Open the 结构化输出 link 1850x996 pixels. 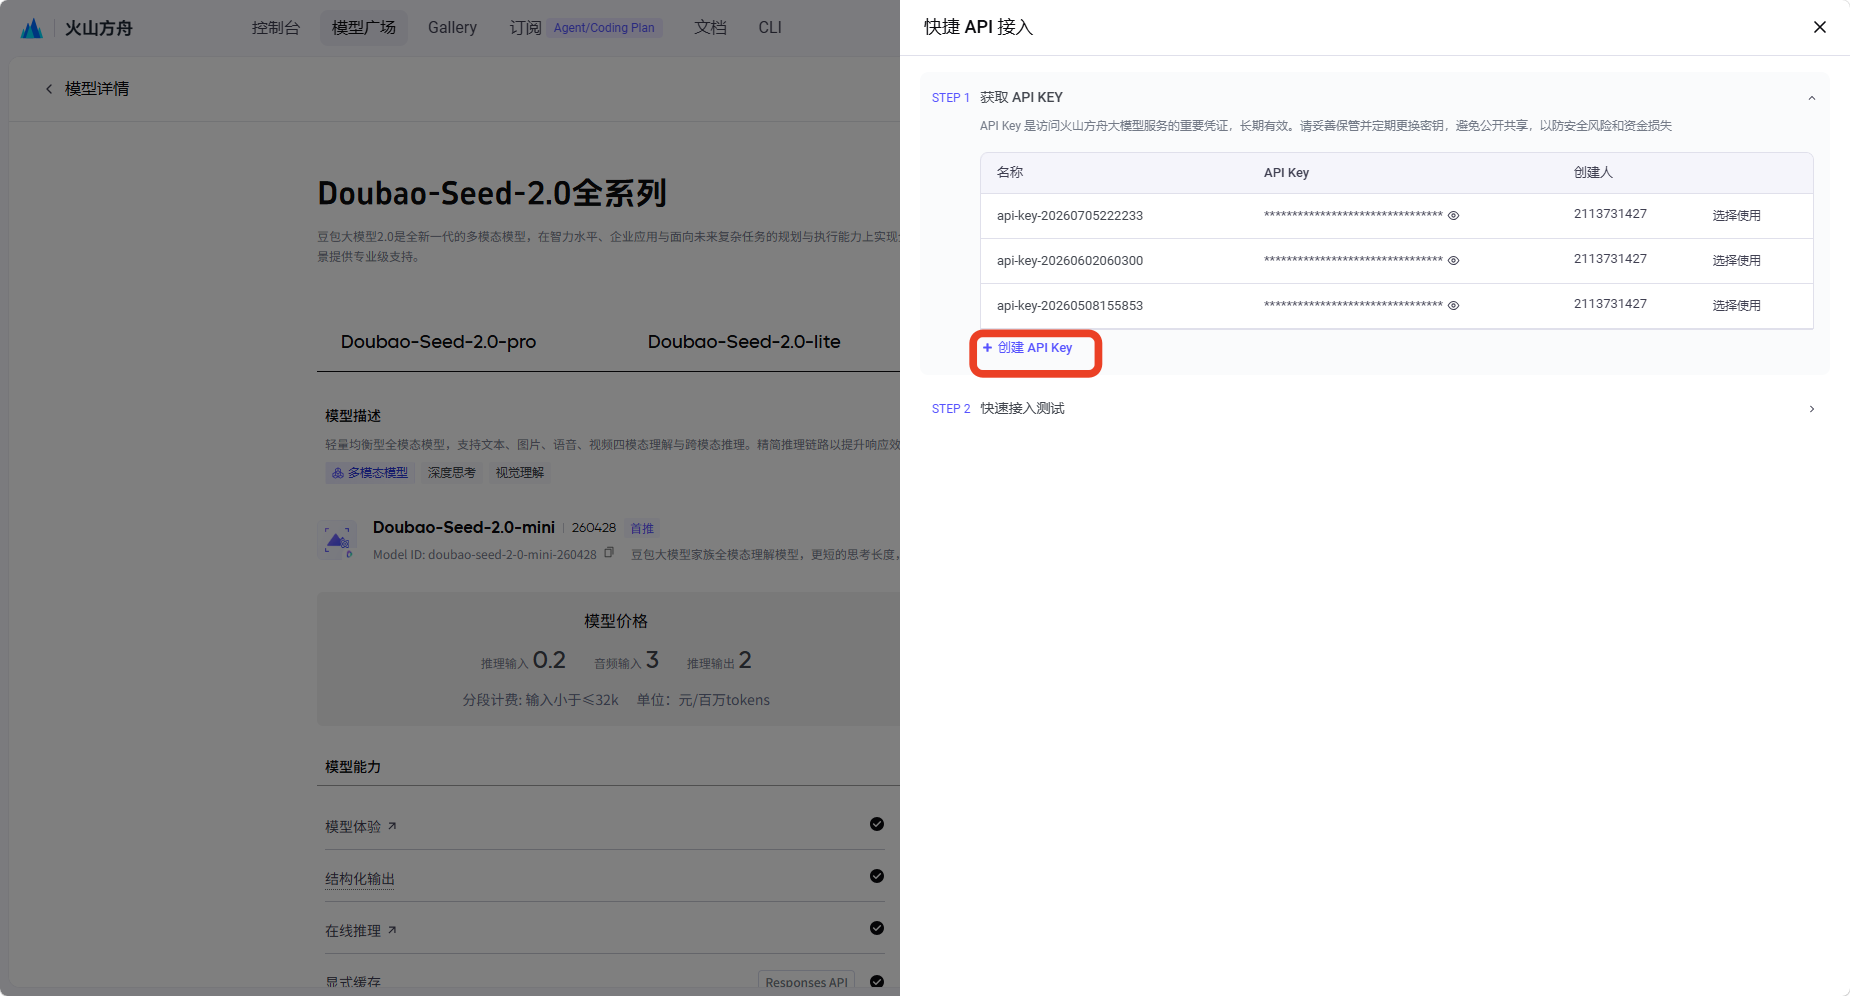click(x=360, y=879)
